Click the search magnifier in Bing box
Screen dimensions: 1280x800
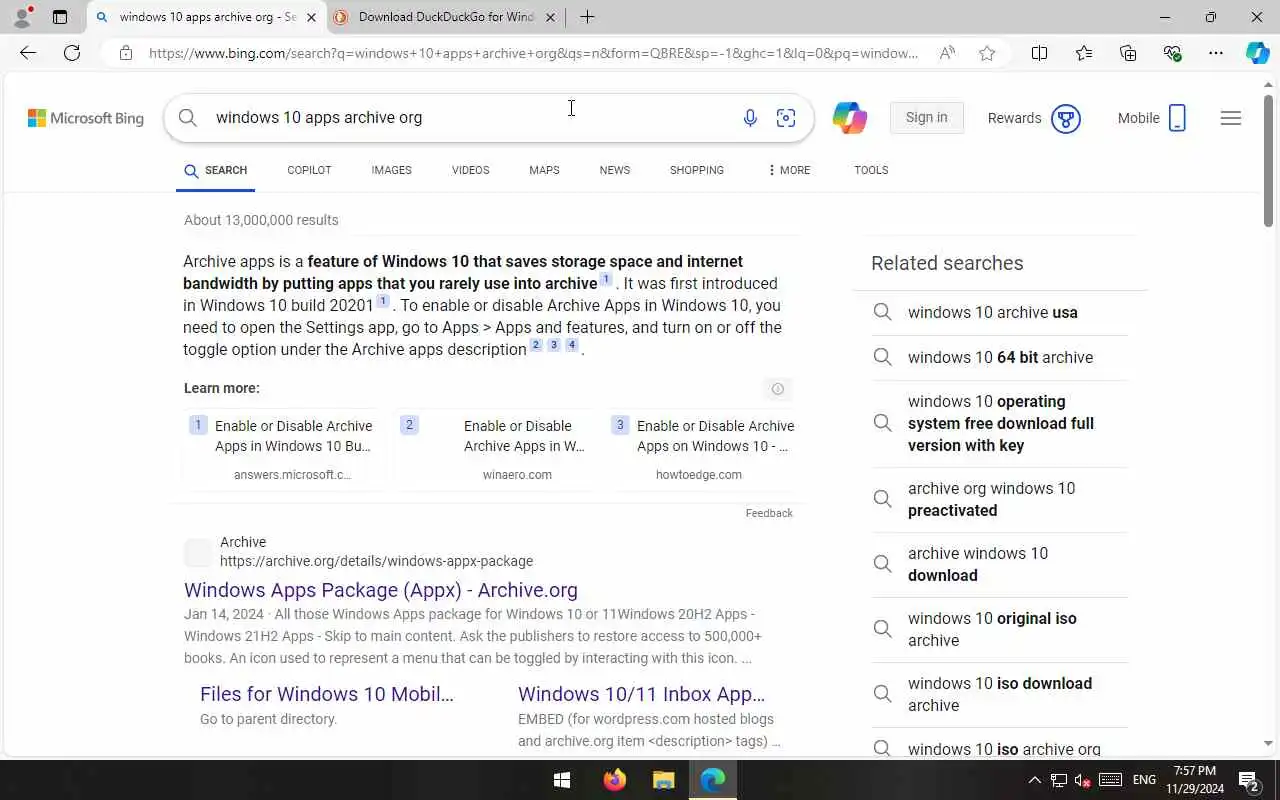(x=188, y=118)
